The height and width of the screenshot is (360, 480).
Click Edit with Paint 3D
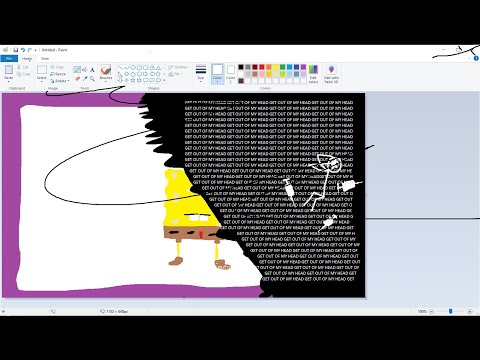(331, 73)
